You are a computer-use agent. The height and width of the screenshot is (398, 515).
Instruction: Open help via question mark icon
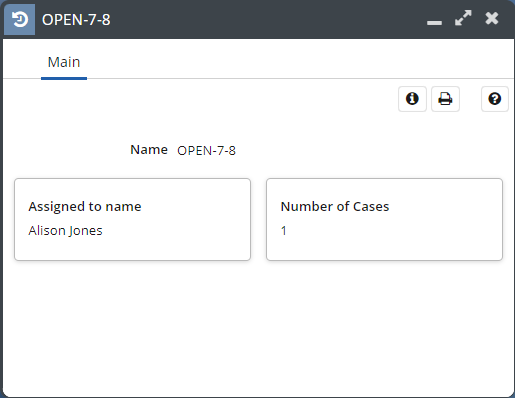495,99
